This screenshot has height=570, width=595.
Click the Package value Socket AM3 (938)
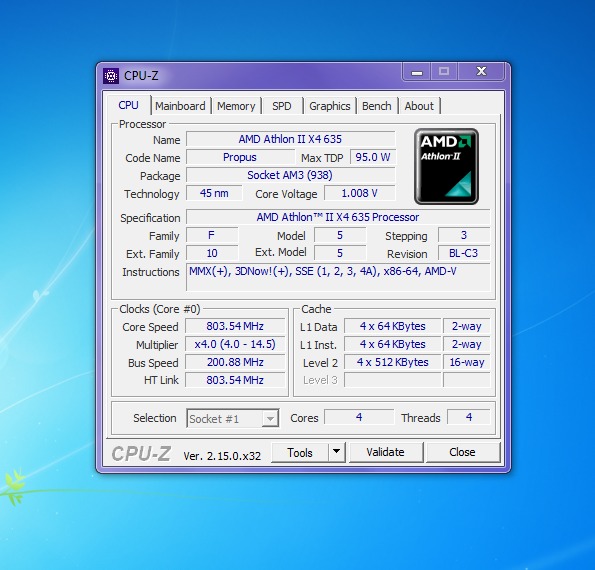click(291, 175)
